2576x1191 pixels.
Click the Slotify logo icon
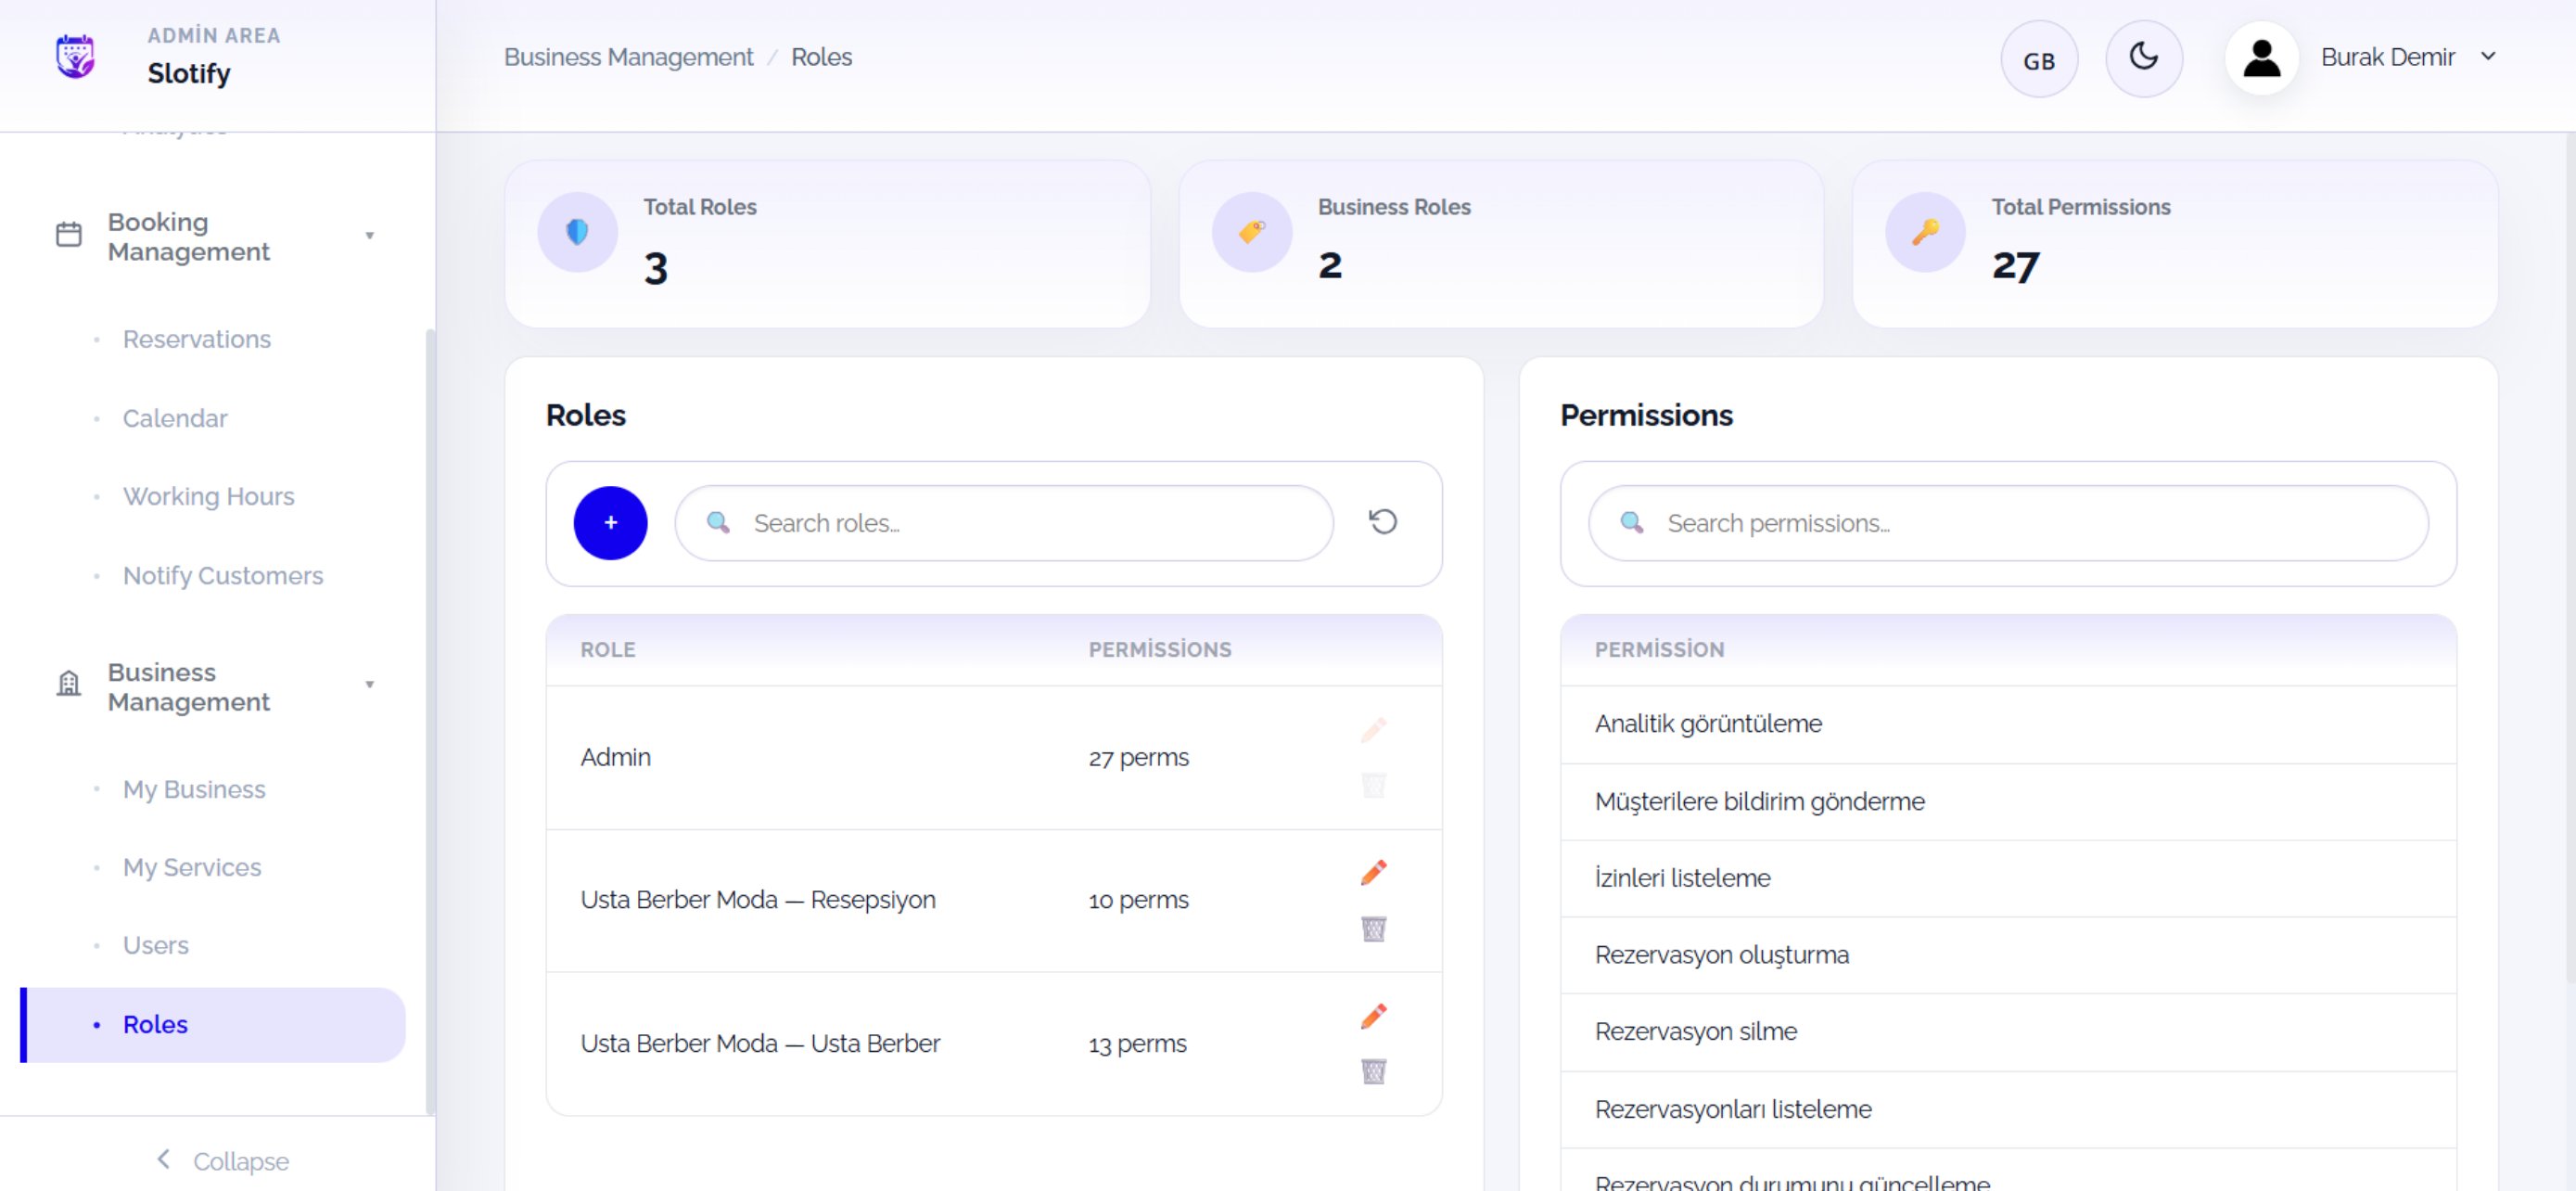[75, 56]
